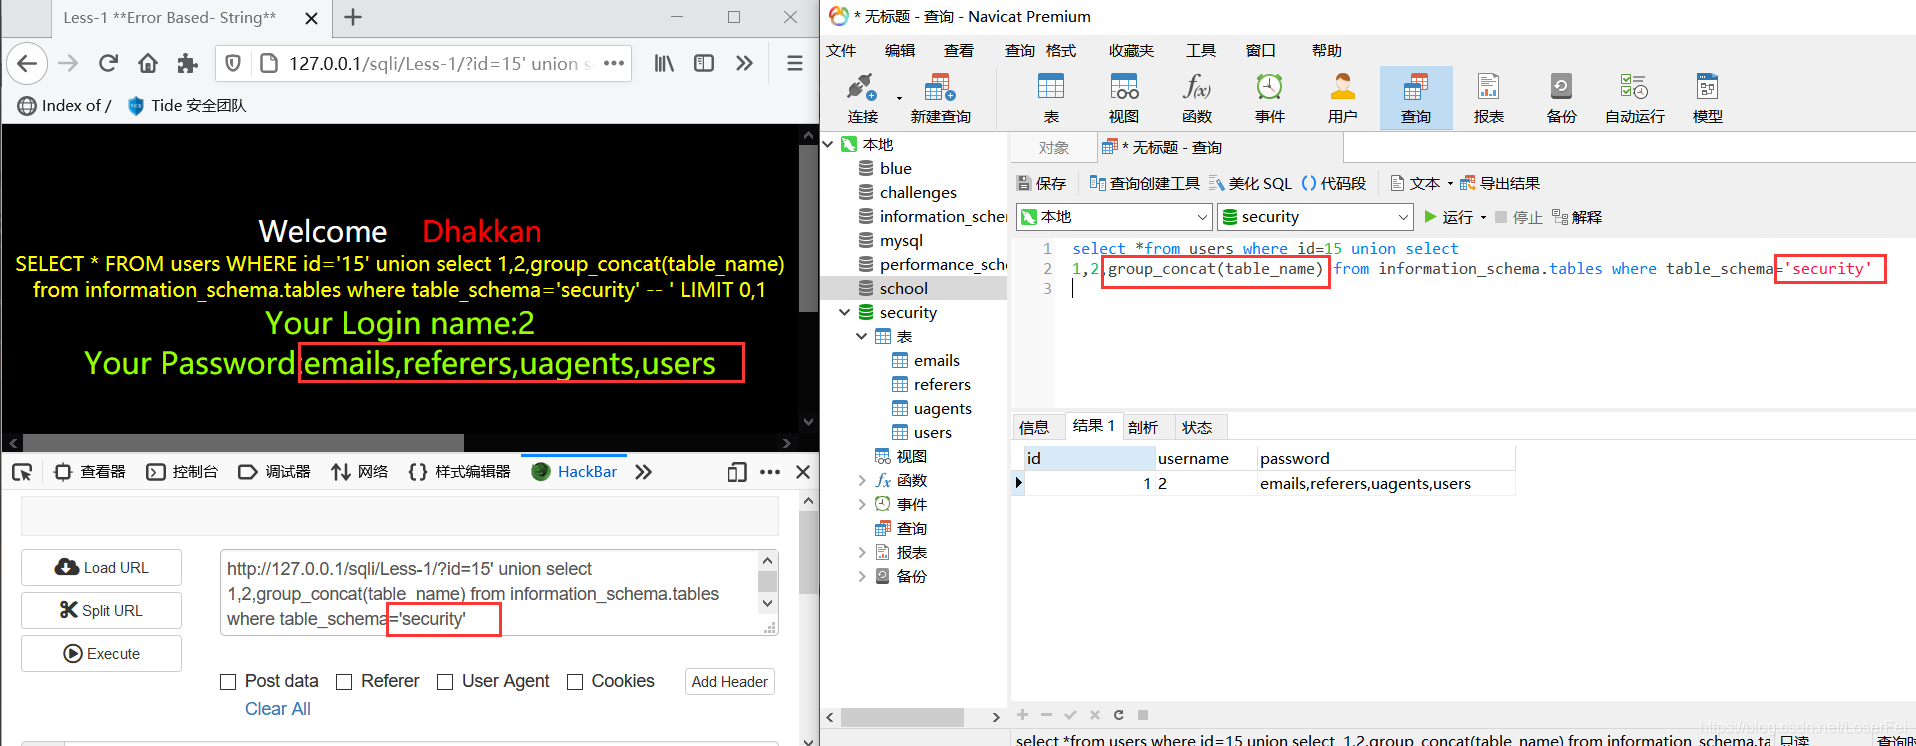The height and width of the screenshot is (746, 1916).
Task: Open the database dropdown showing security
Action: pos(1315,217)
